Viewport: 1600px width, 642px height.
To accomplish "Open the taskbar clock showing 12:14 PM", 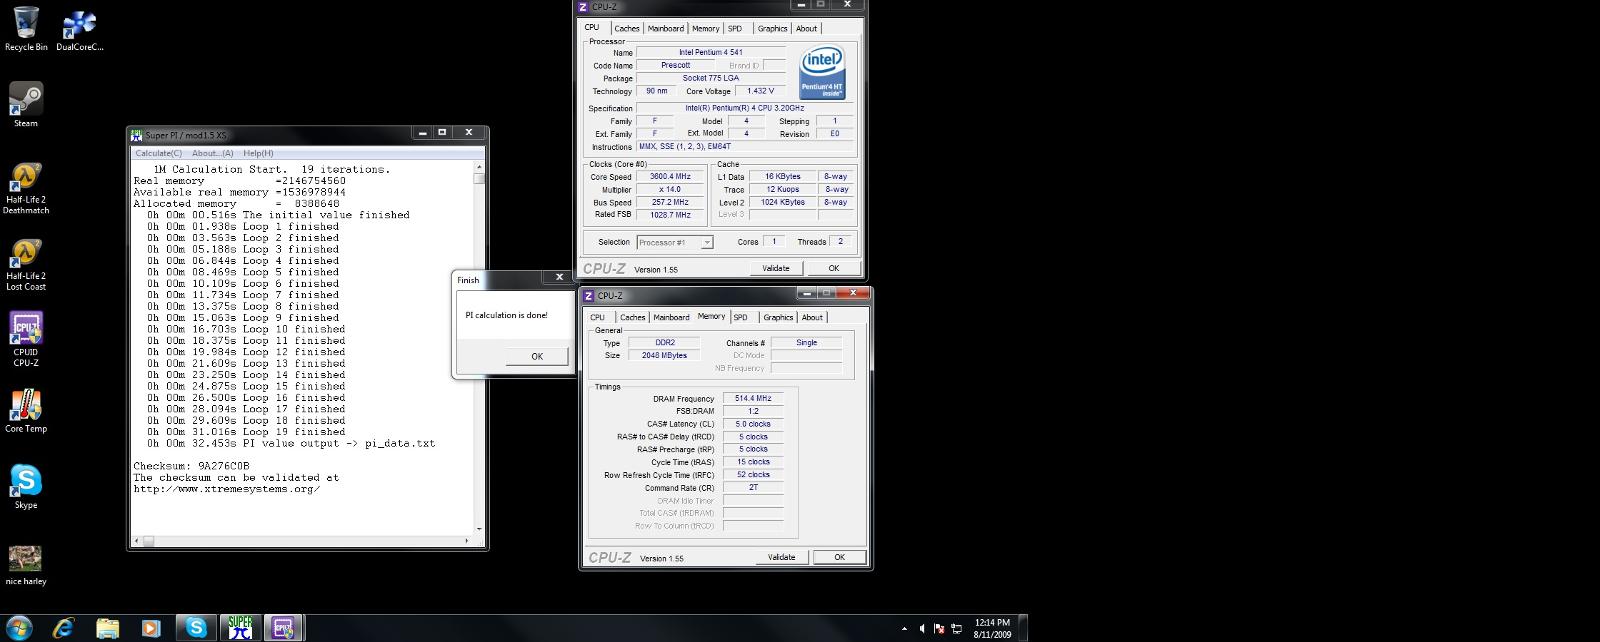I will coord(993,628).
